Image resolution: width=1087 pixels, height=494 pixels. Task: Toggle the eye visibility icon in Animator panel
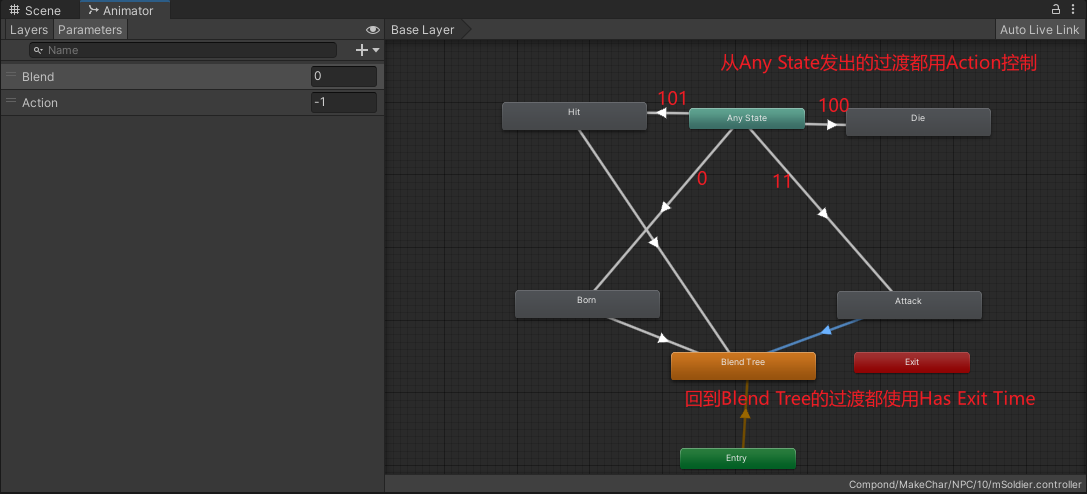tap(373, 30)
